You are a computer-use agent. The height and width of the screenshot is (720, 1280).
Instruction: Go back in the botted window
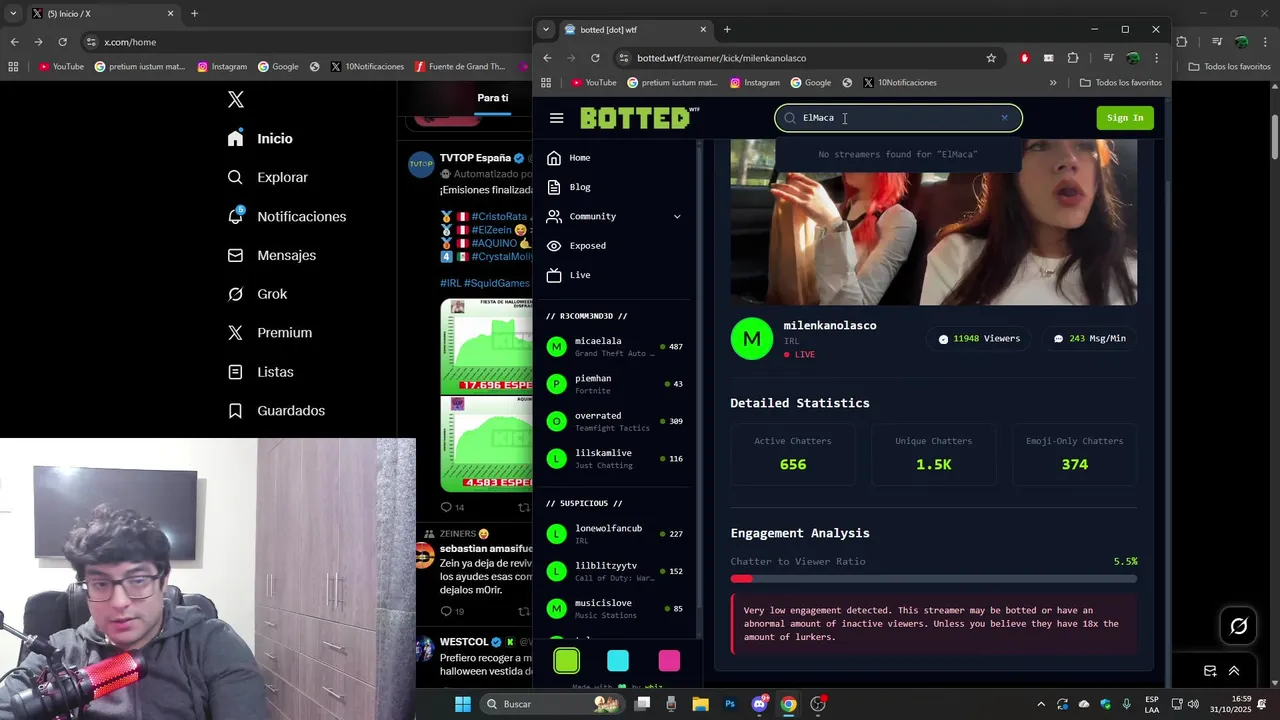tap(547, 58)
